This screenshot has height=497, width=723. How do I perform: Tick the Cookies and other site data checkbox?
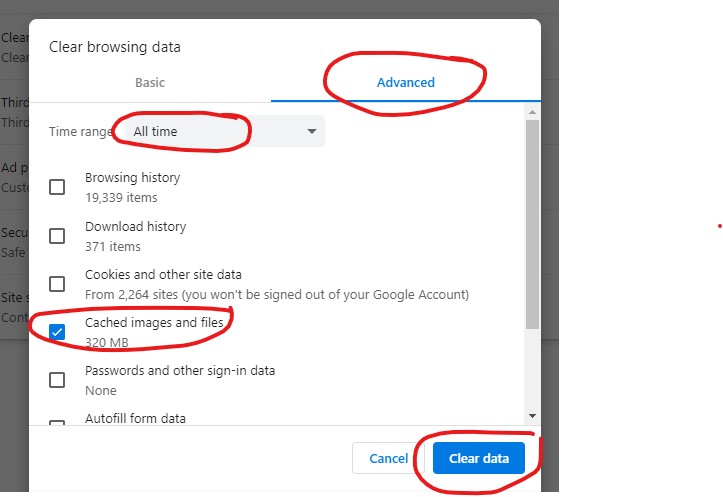[x=57, y=284]
